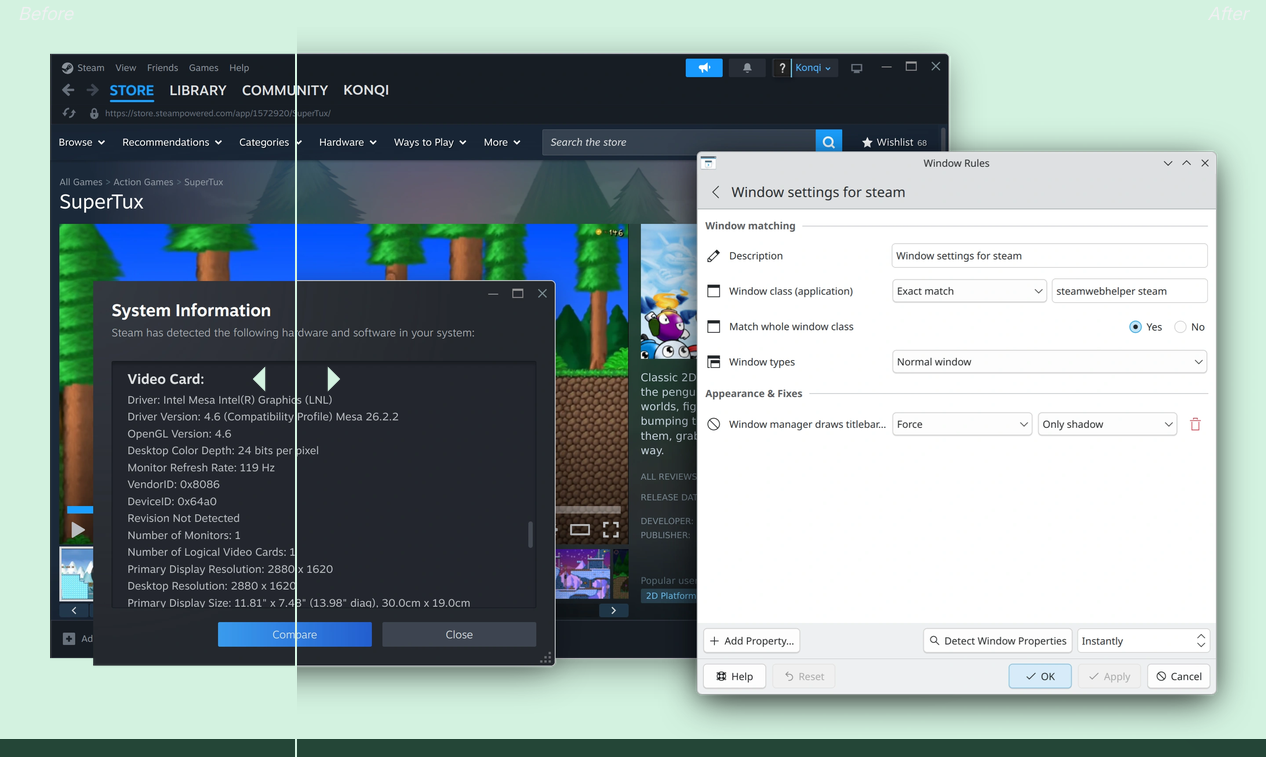Switch to the COMMUNITY tab
The height and width of the screenshot is (757, 1266).
pos(285,90)
